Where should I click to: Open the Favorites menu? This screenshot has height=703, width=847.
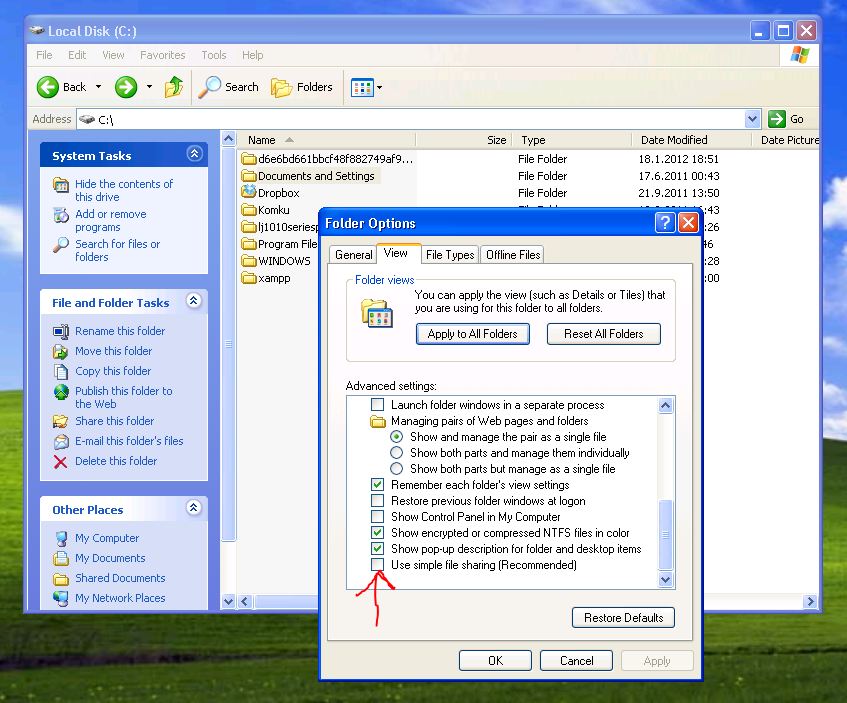pos(162,55)
